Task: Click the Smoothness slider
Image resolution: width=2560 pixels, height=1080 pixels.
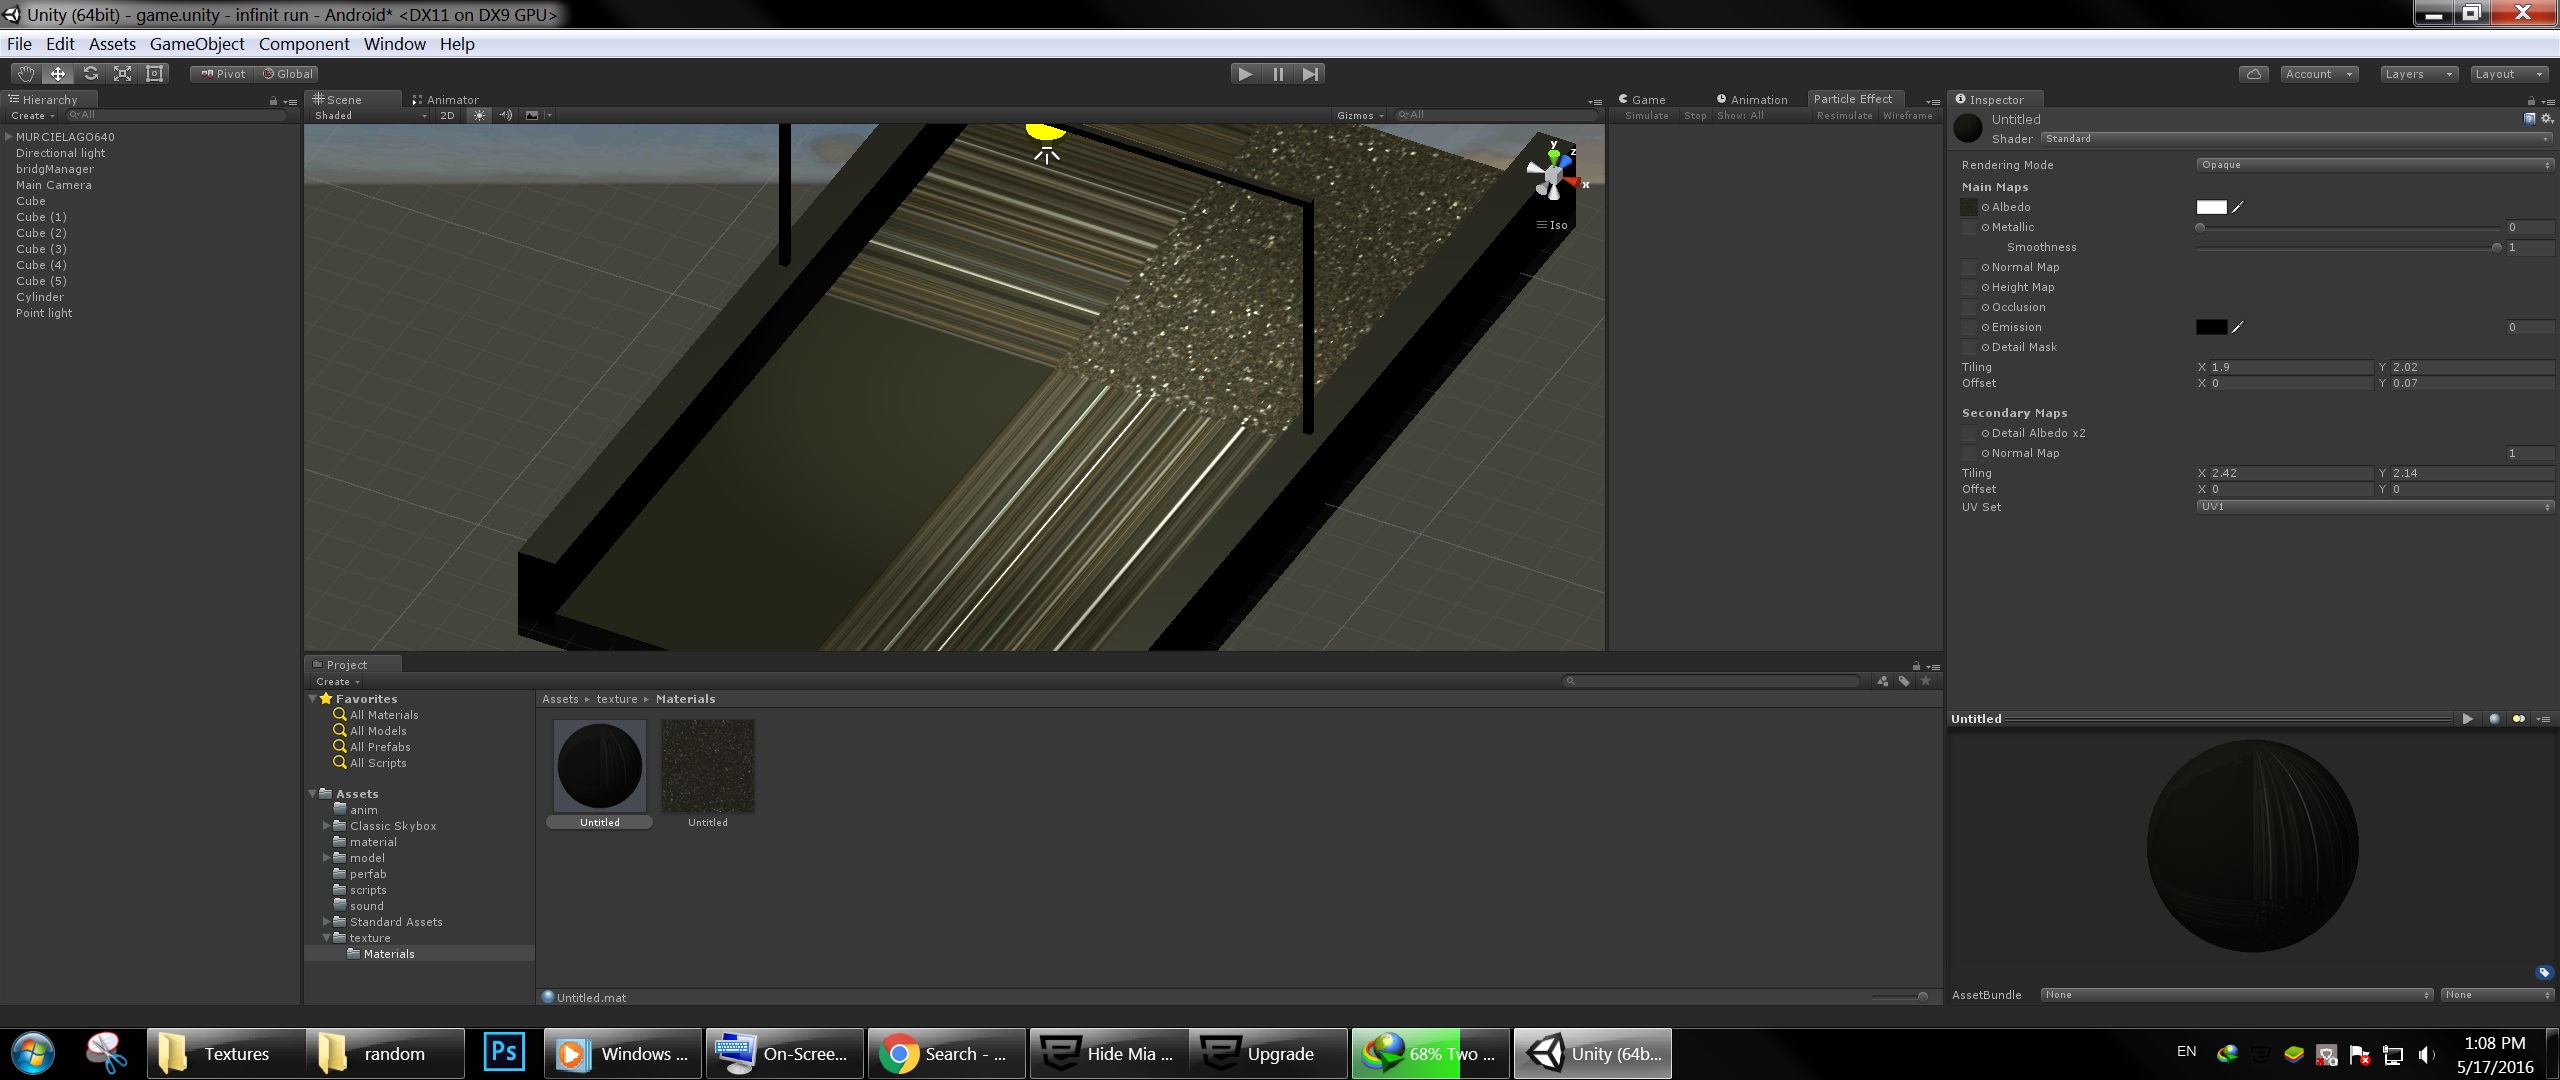Action: click(2348, 248)
